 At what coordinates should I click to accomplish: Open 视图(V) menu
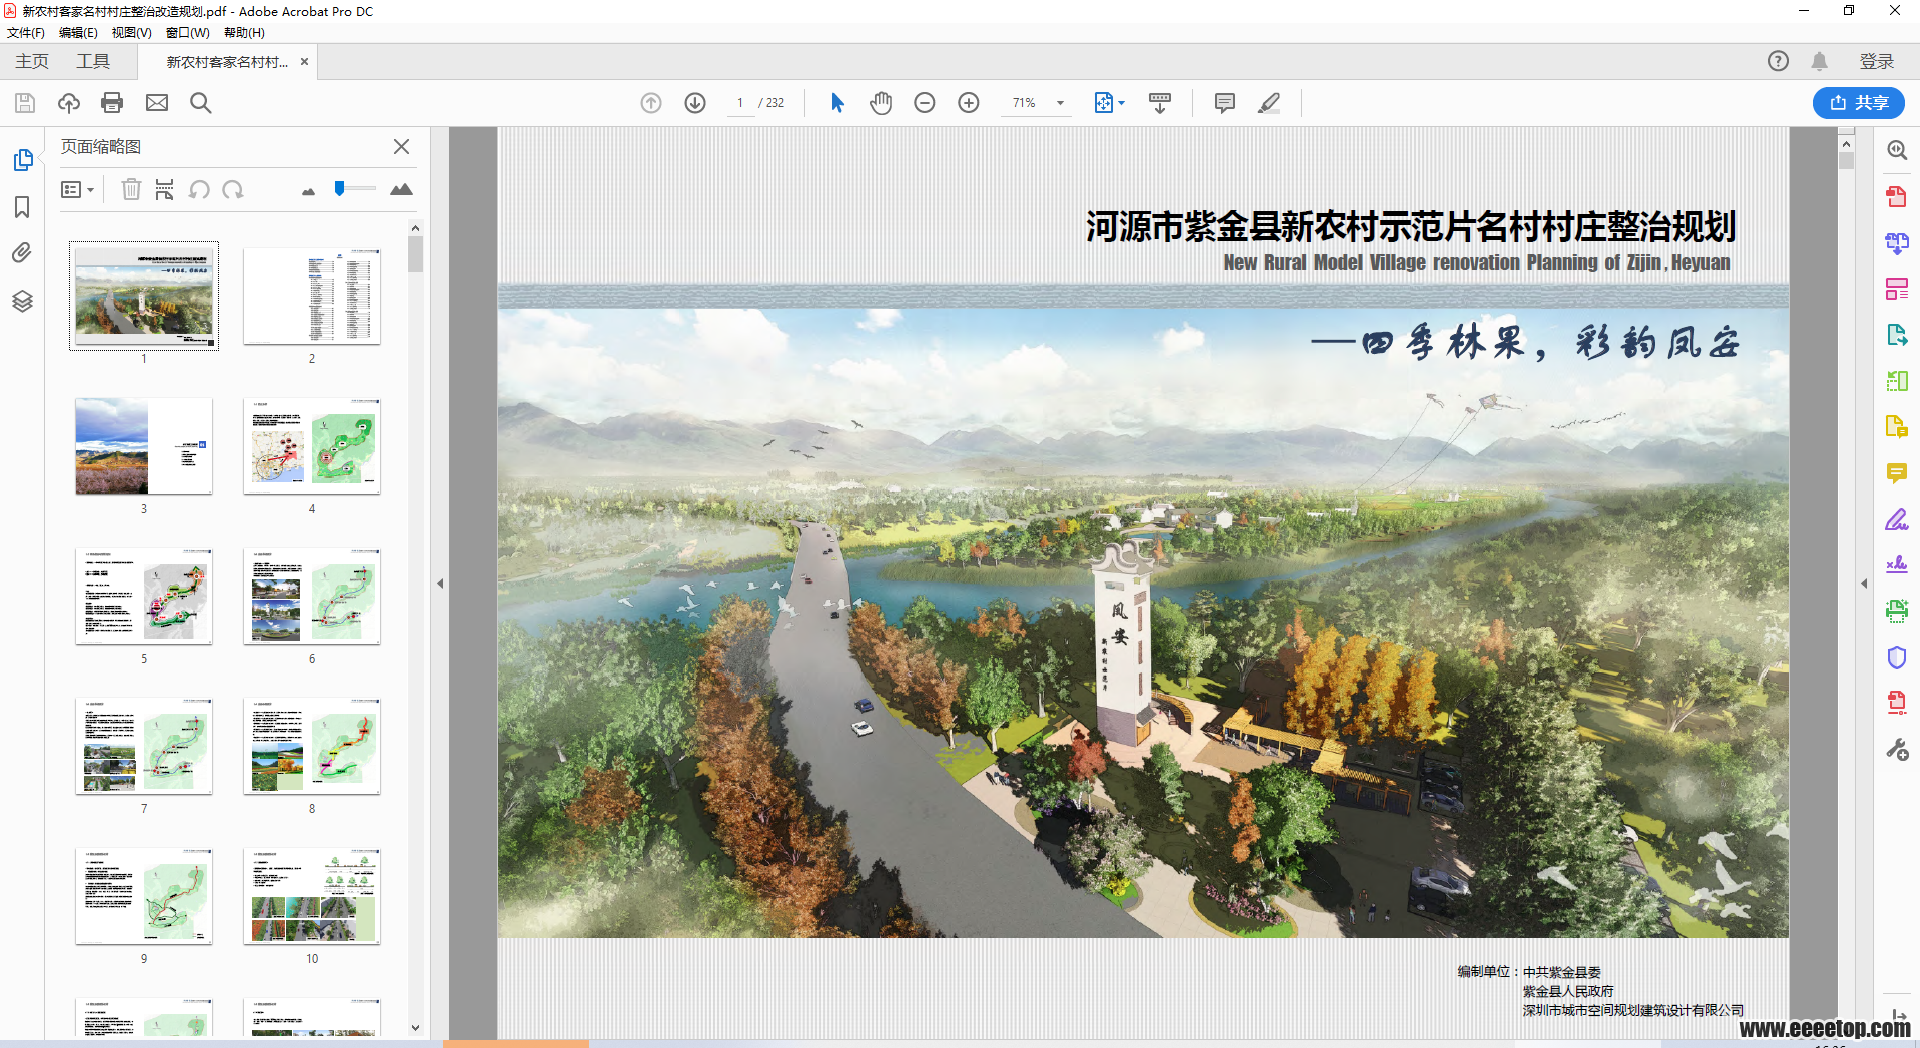pos(131,33)
